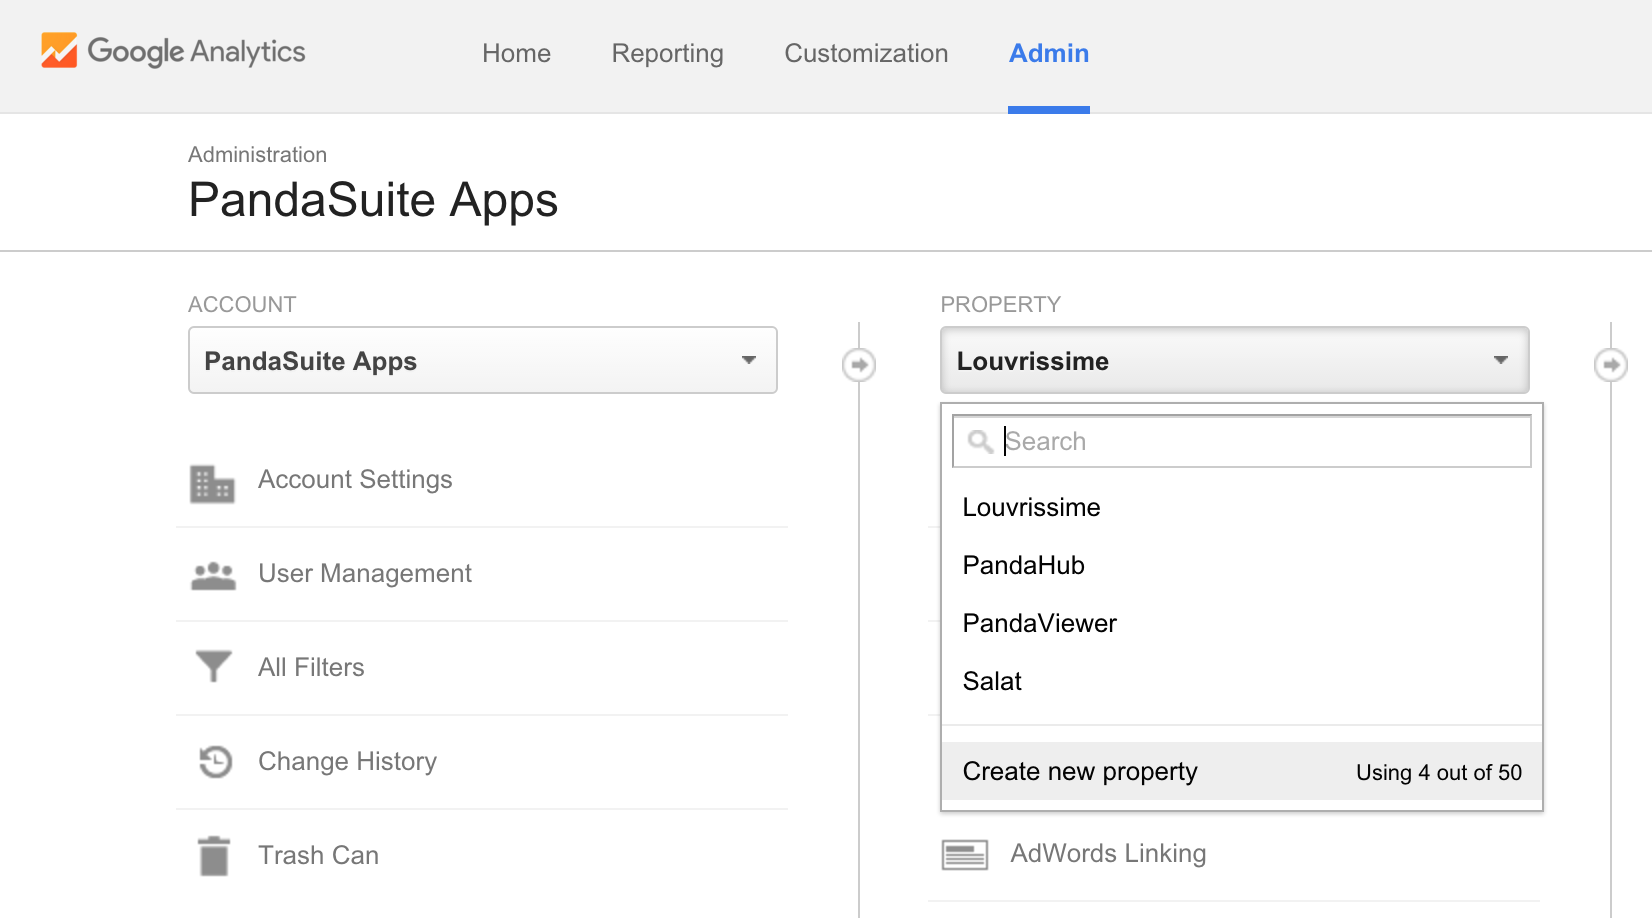Screen dimensions: 1652x918
Task: Click Create new property
Action: (1242, 771)
